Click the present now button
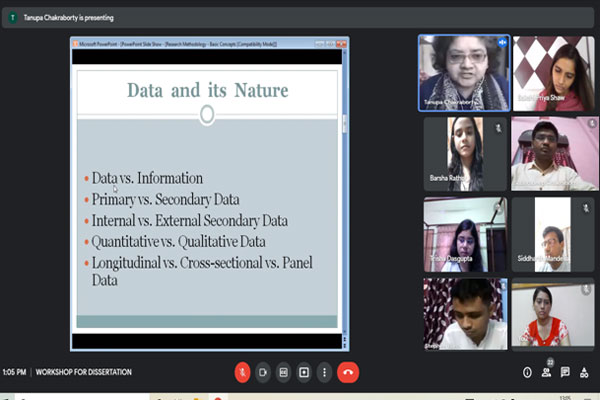This screenshot has height=400, width=600. (304, 372)
